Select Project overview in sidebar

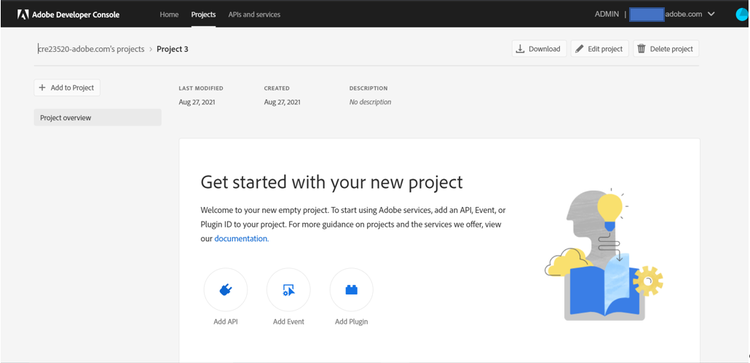(98, 118)
